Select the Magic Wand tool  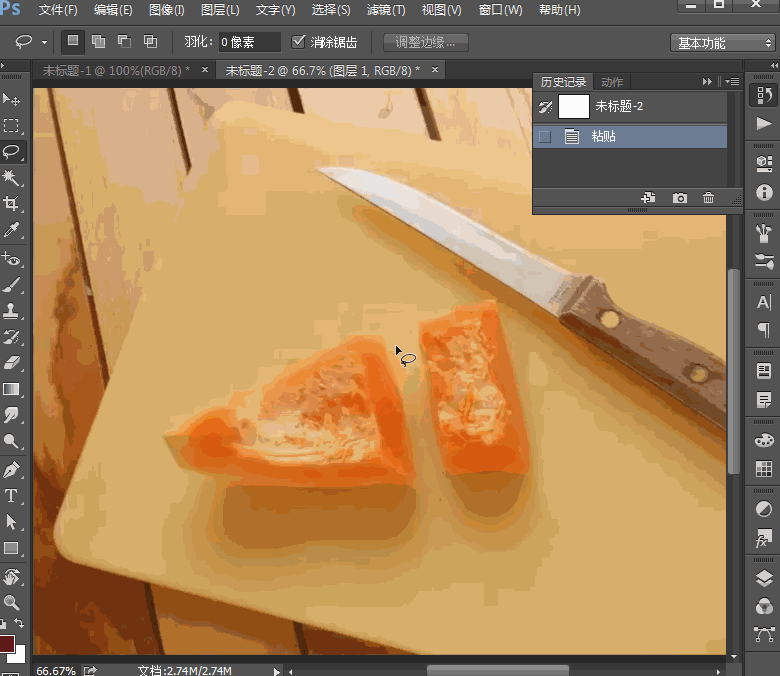pyautogui.click(x=11, y=177)
